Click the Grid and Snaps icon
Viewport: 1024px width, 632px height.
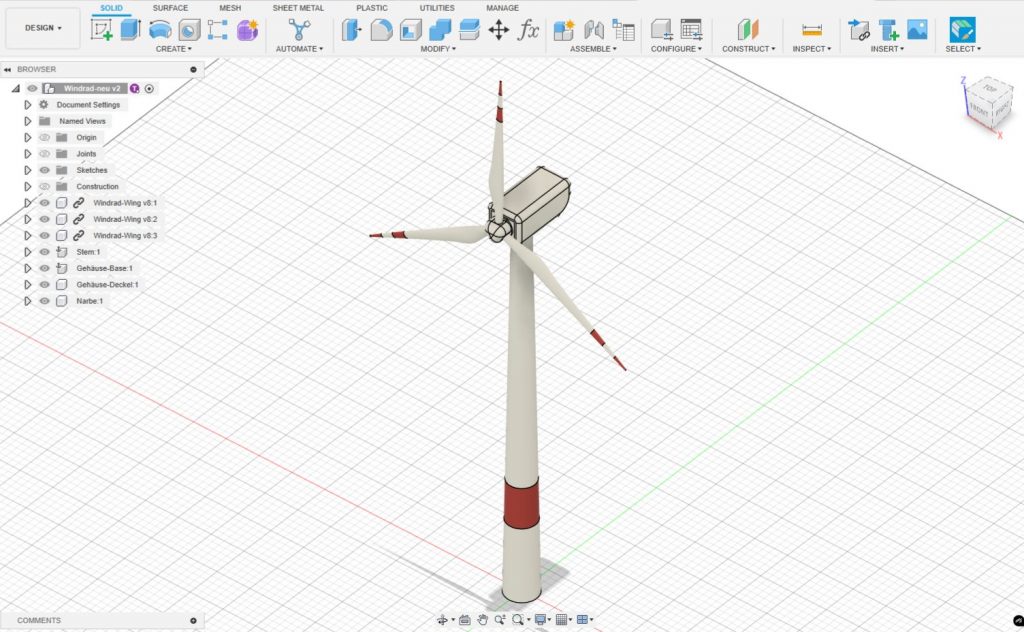(562, 620)
